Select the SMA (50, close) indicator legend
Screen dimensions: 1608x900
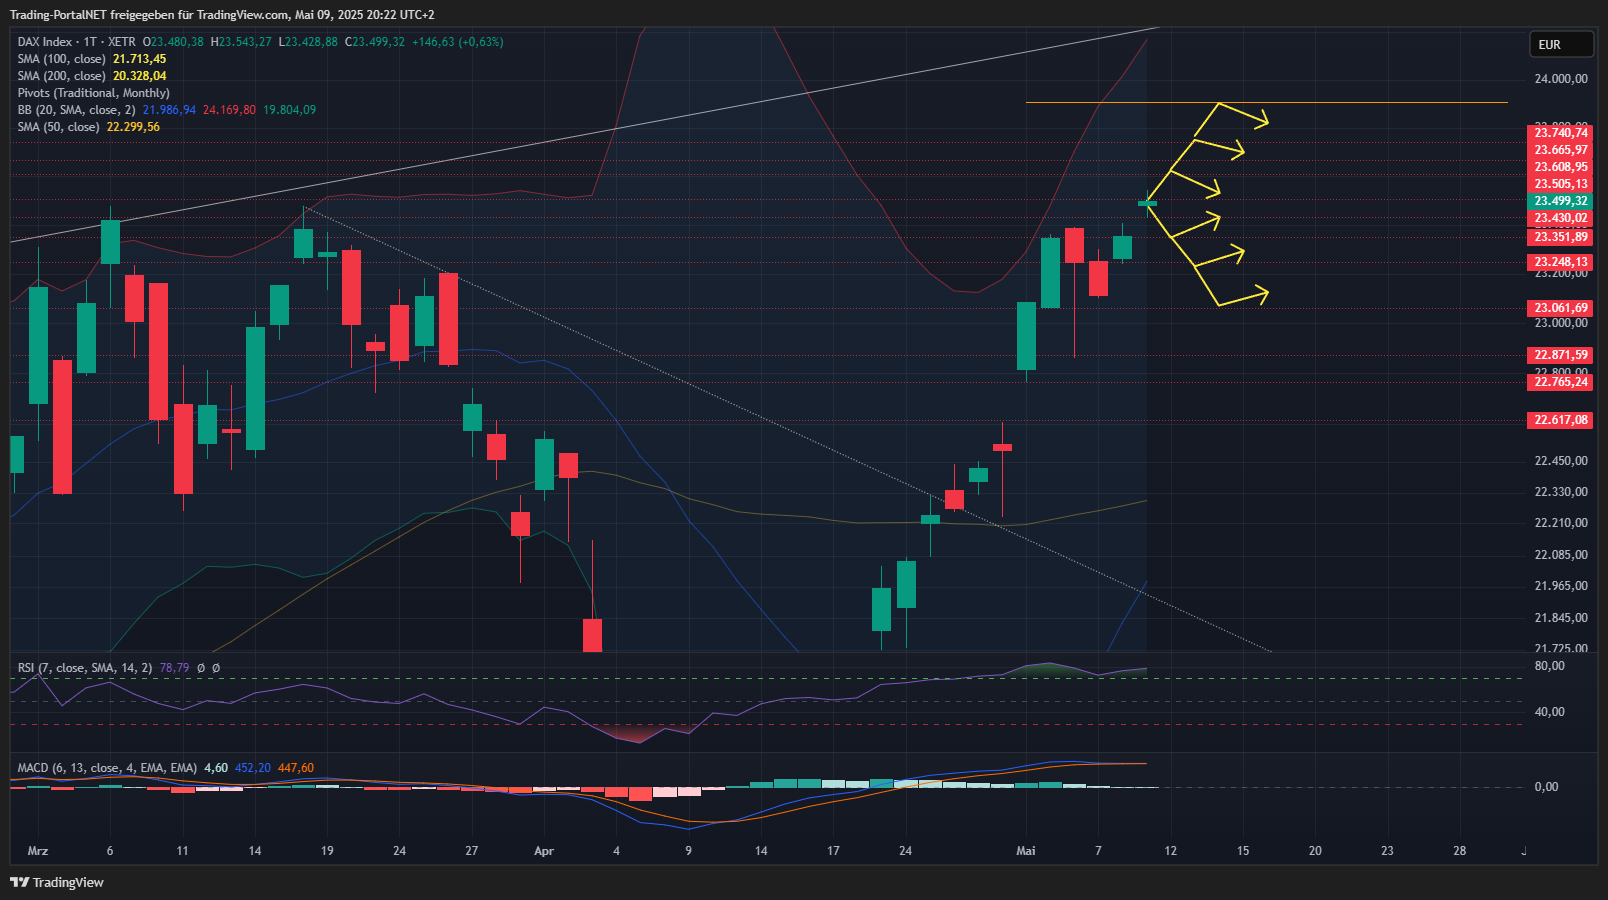(x=58, y=127)
